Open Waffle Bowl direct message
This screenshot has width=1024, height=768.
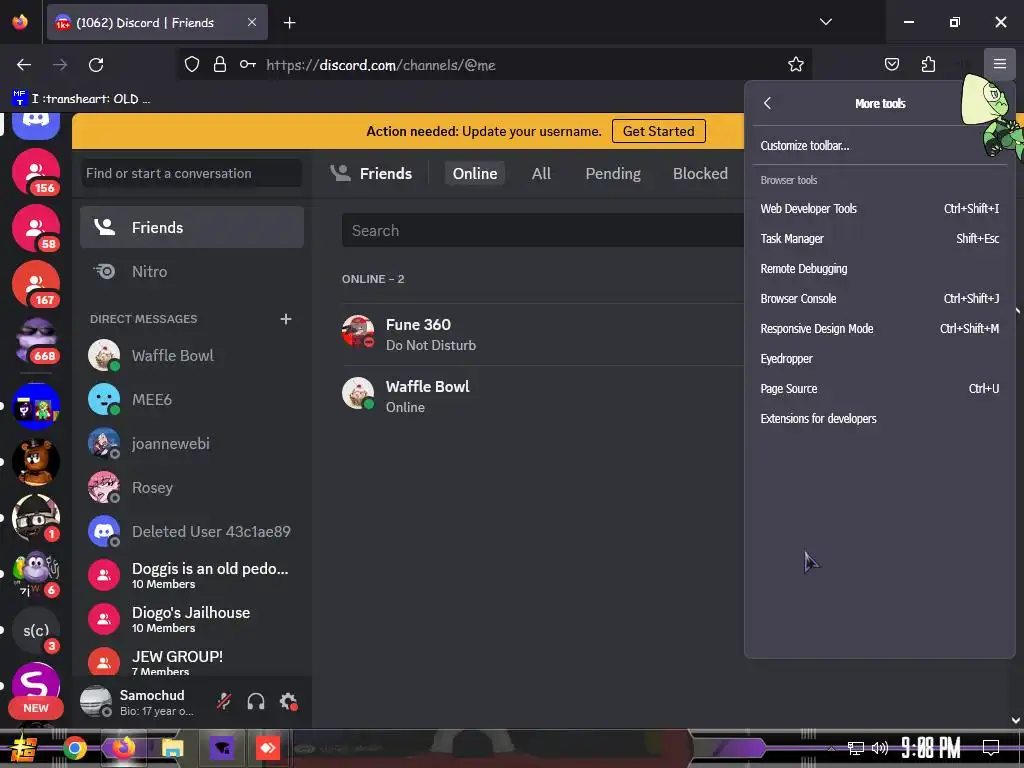pyautogui.click(x=192, y=355)
